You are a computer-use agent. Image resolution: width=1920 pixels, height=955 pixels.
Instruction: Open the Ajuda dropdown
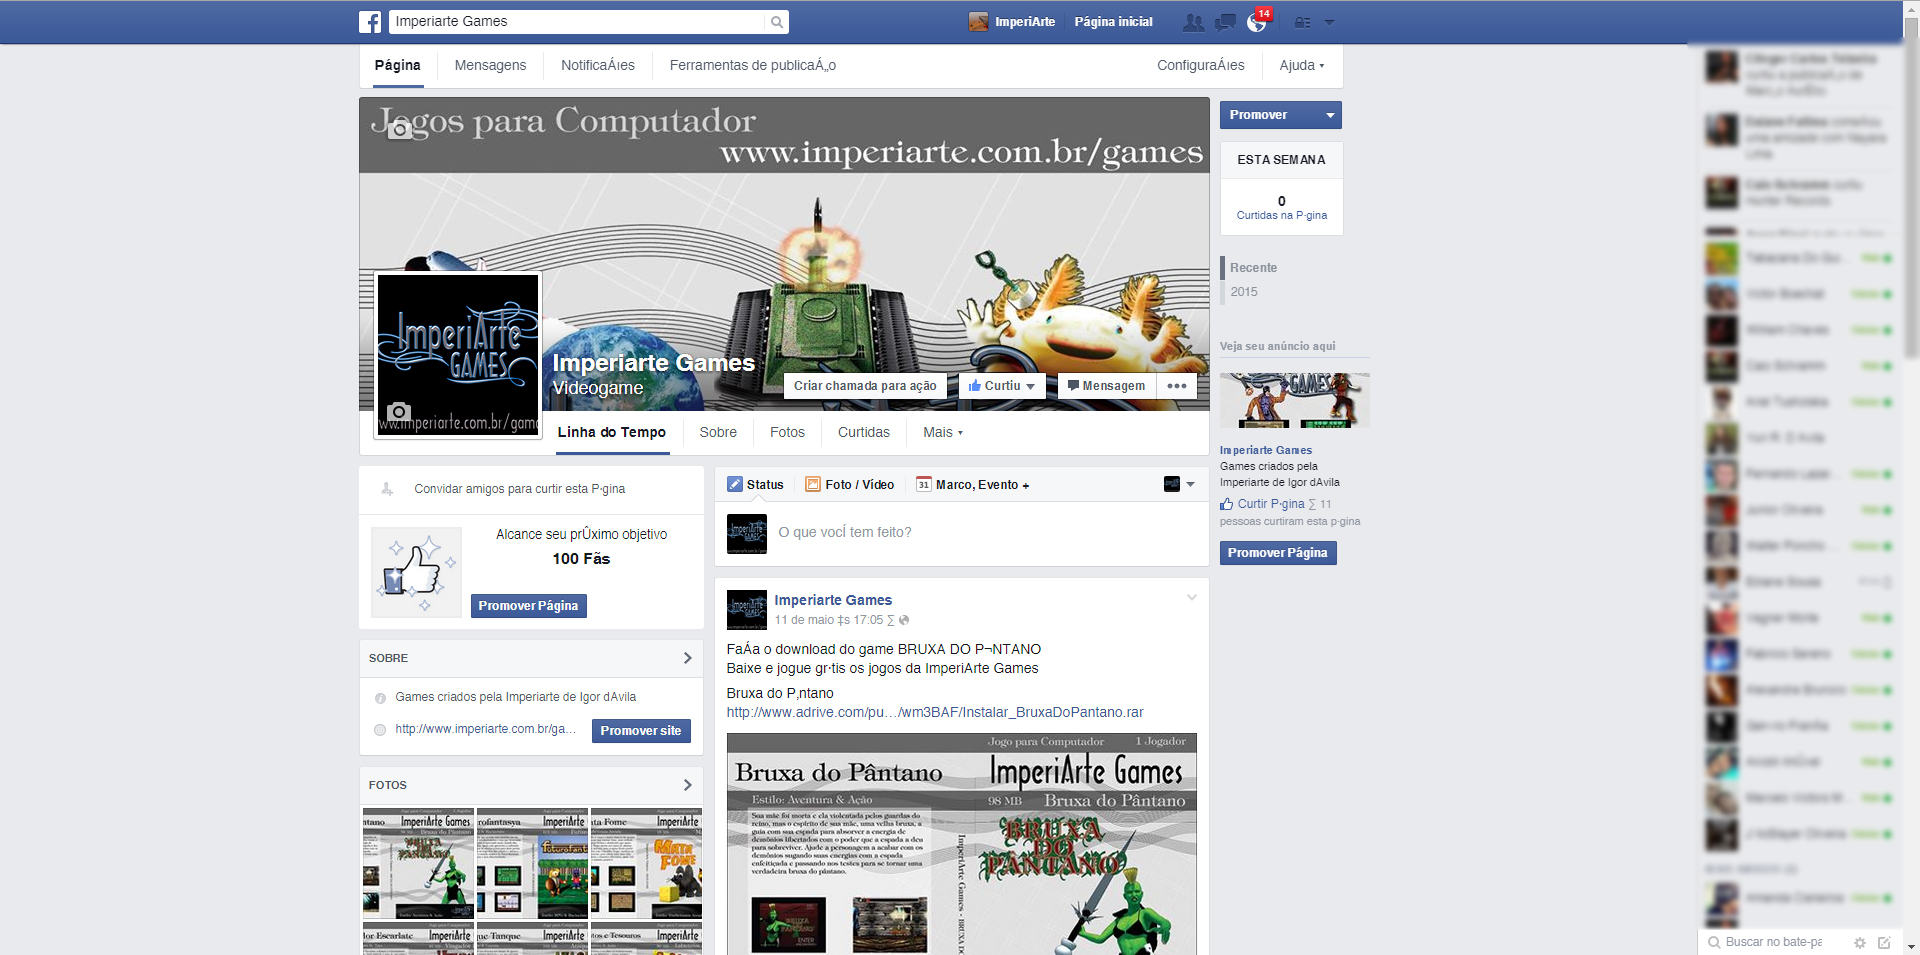point(1302,66)
